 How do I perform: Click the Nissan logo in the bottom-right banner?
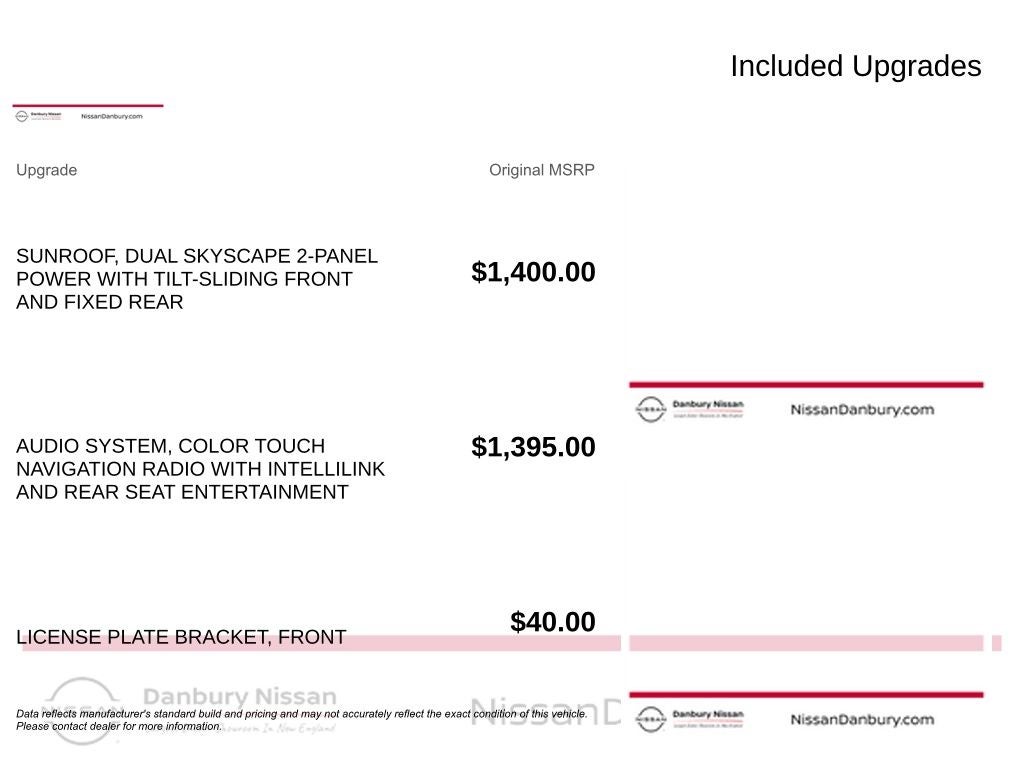pos(650,719)
